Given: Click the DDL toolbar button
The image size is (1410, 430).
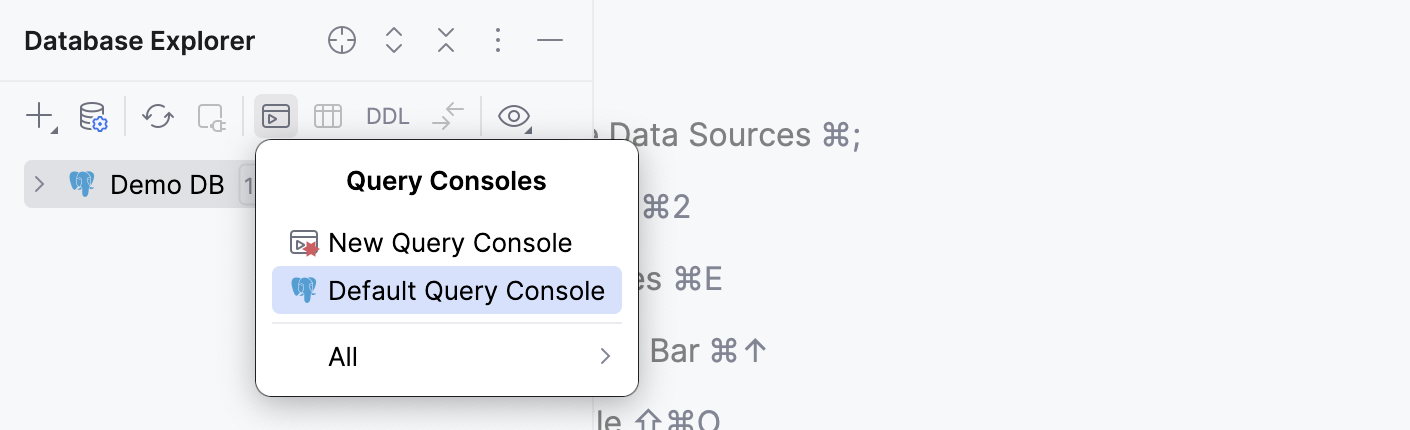Looking at the screenshot, I should pos(388,117).
